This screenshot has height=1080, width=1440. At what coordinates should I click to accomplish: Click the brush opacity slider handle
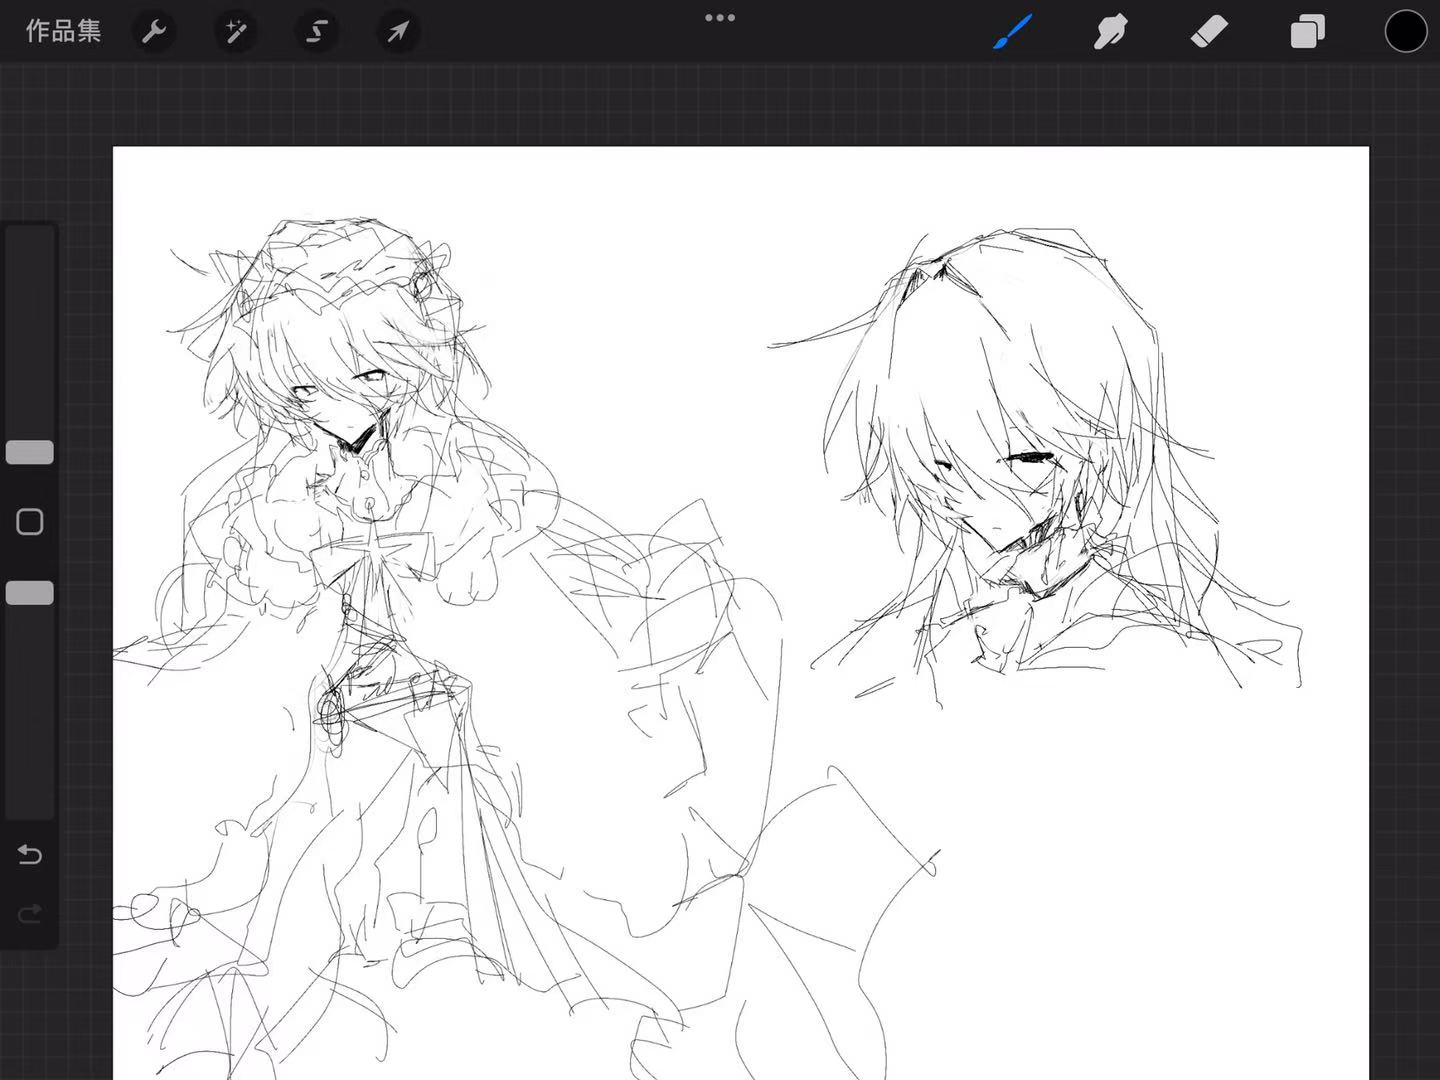[x=30, y=593]
